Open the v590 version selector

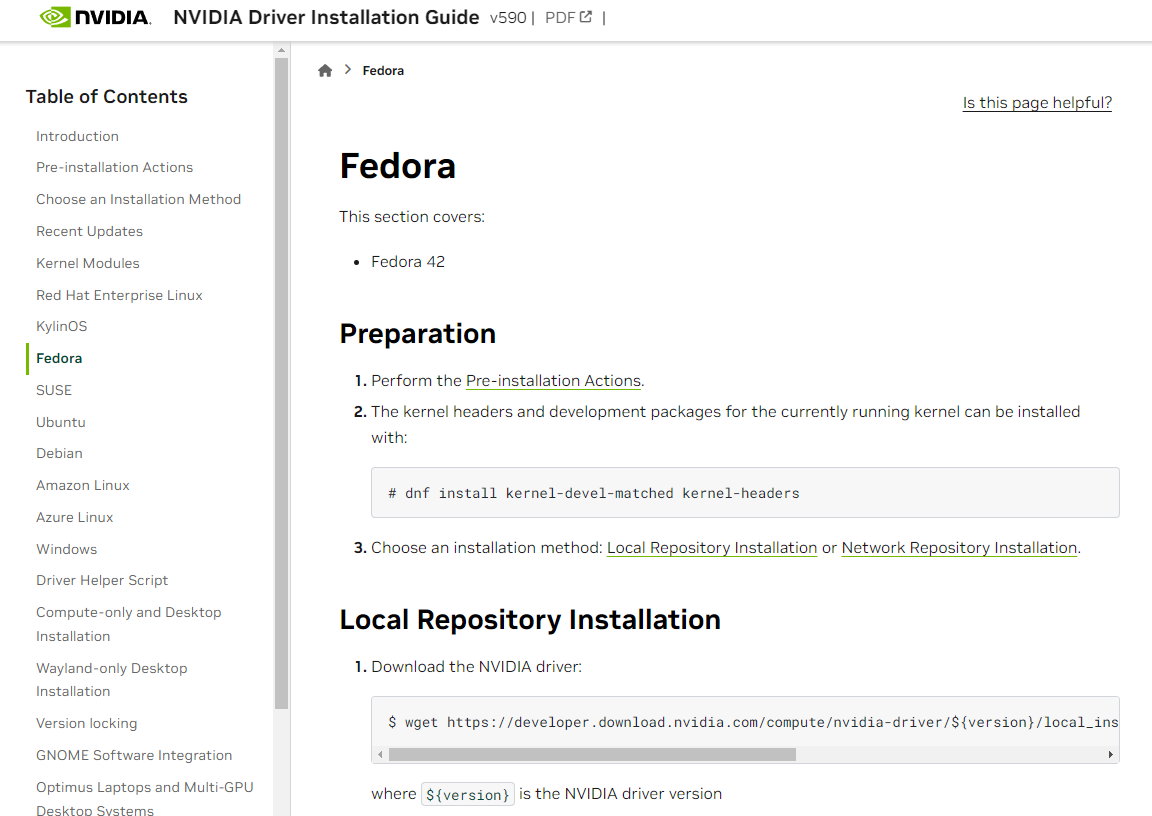(x=508, y=18)
